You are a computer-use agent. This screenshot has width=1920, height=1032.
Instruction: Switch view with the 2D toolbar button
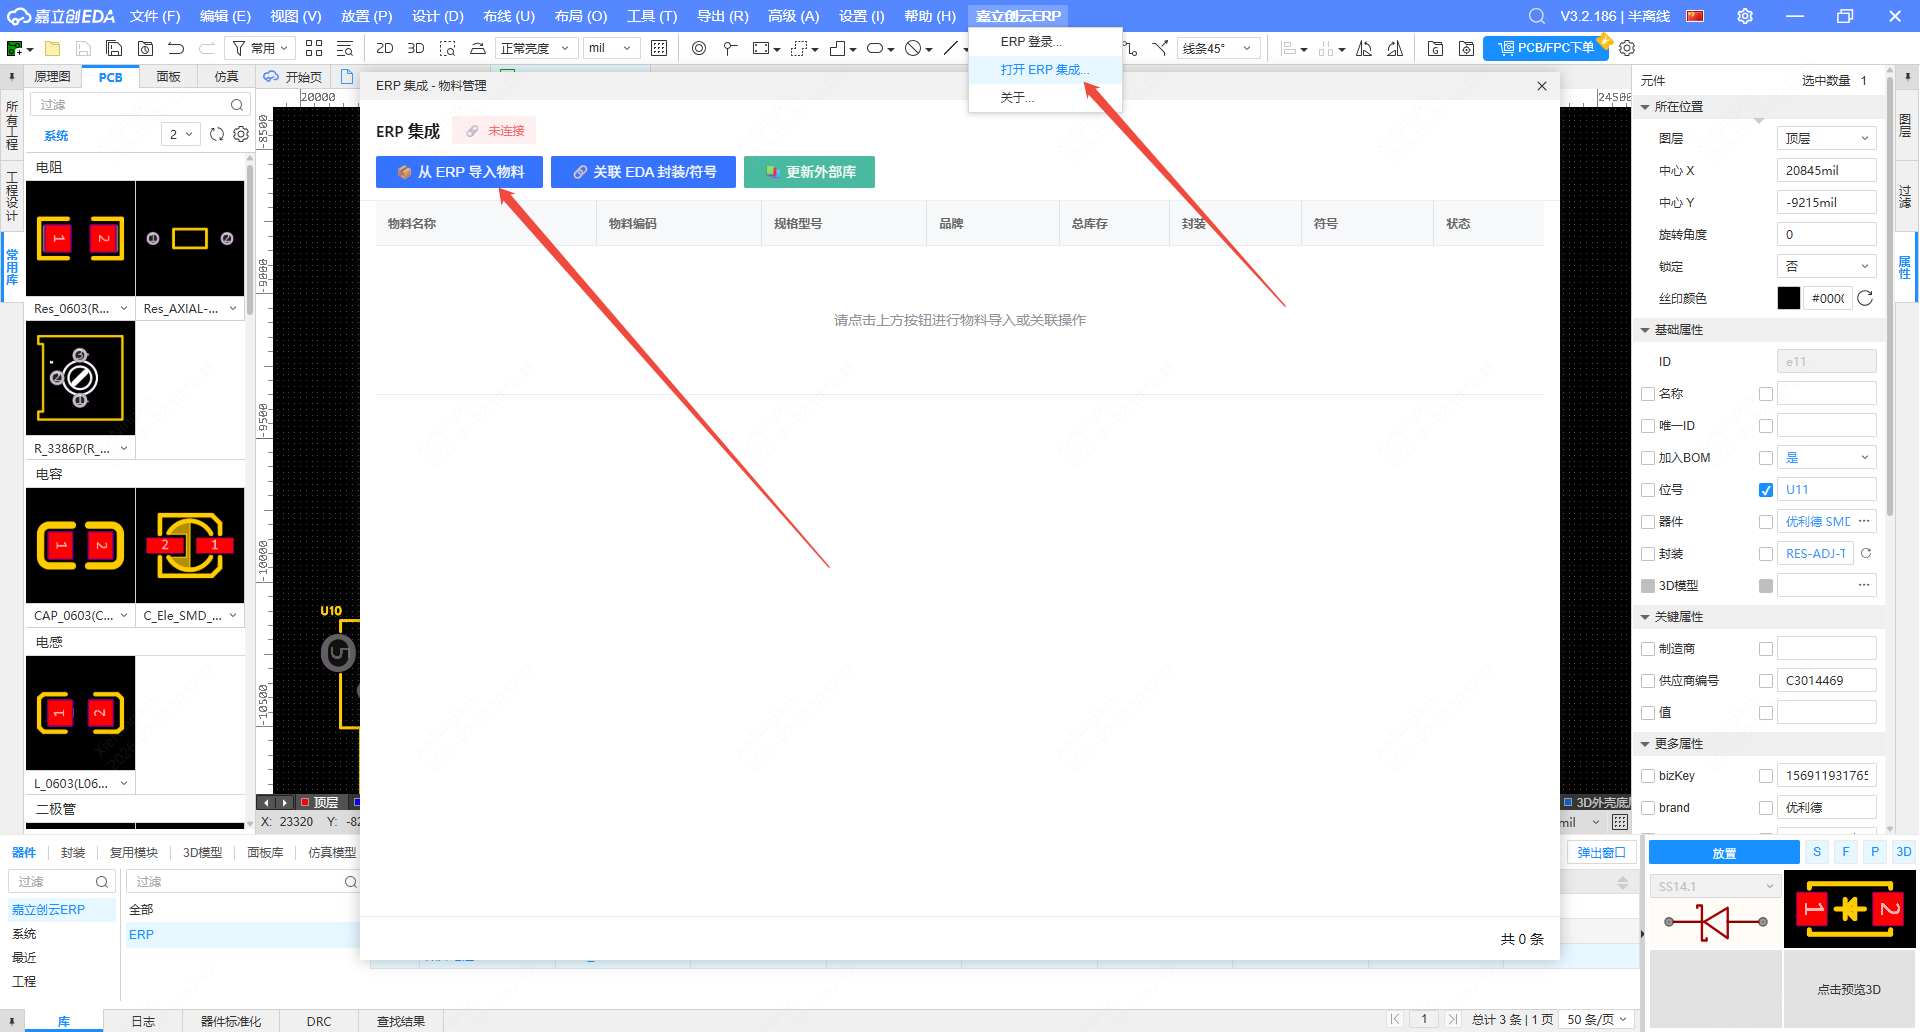[385, 48]
